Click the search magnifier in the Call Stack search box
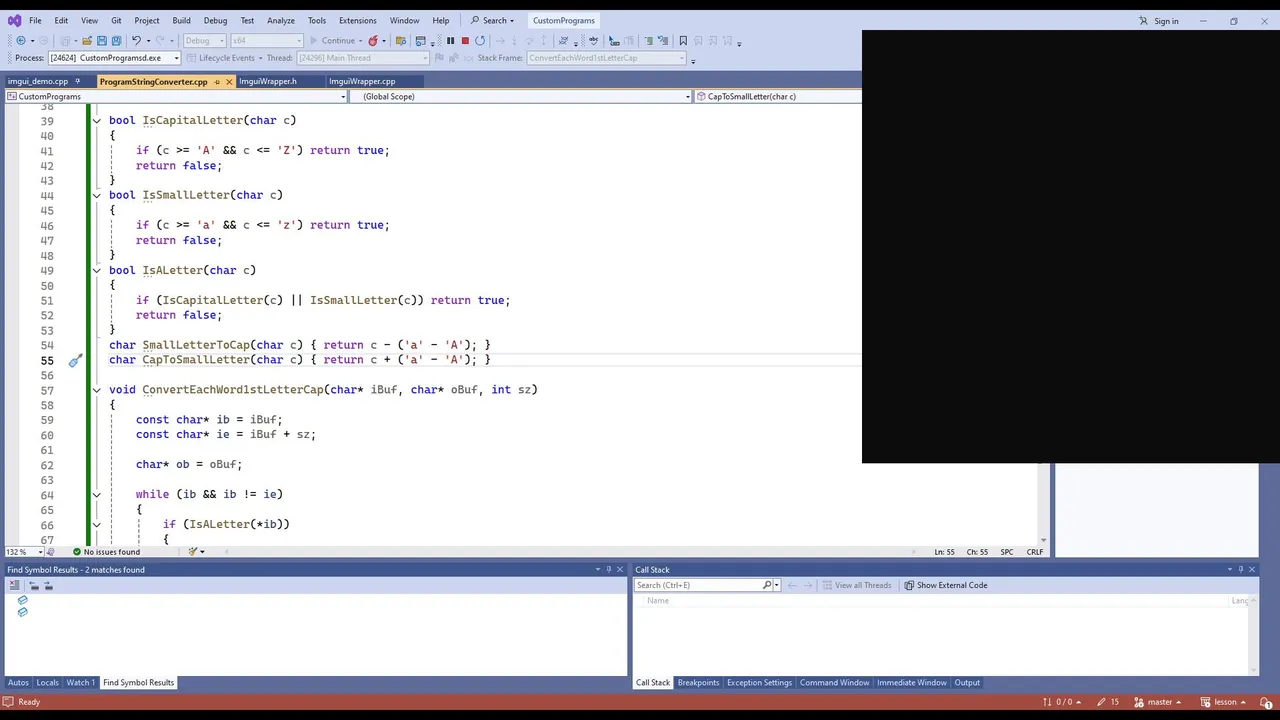Screen dimensions: 1280x720 tap(768, 585)
